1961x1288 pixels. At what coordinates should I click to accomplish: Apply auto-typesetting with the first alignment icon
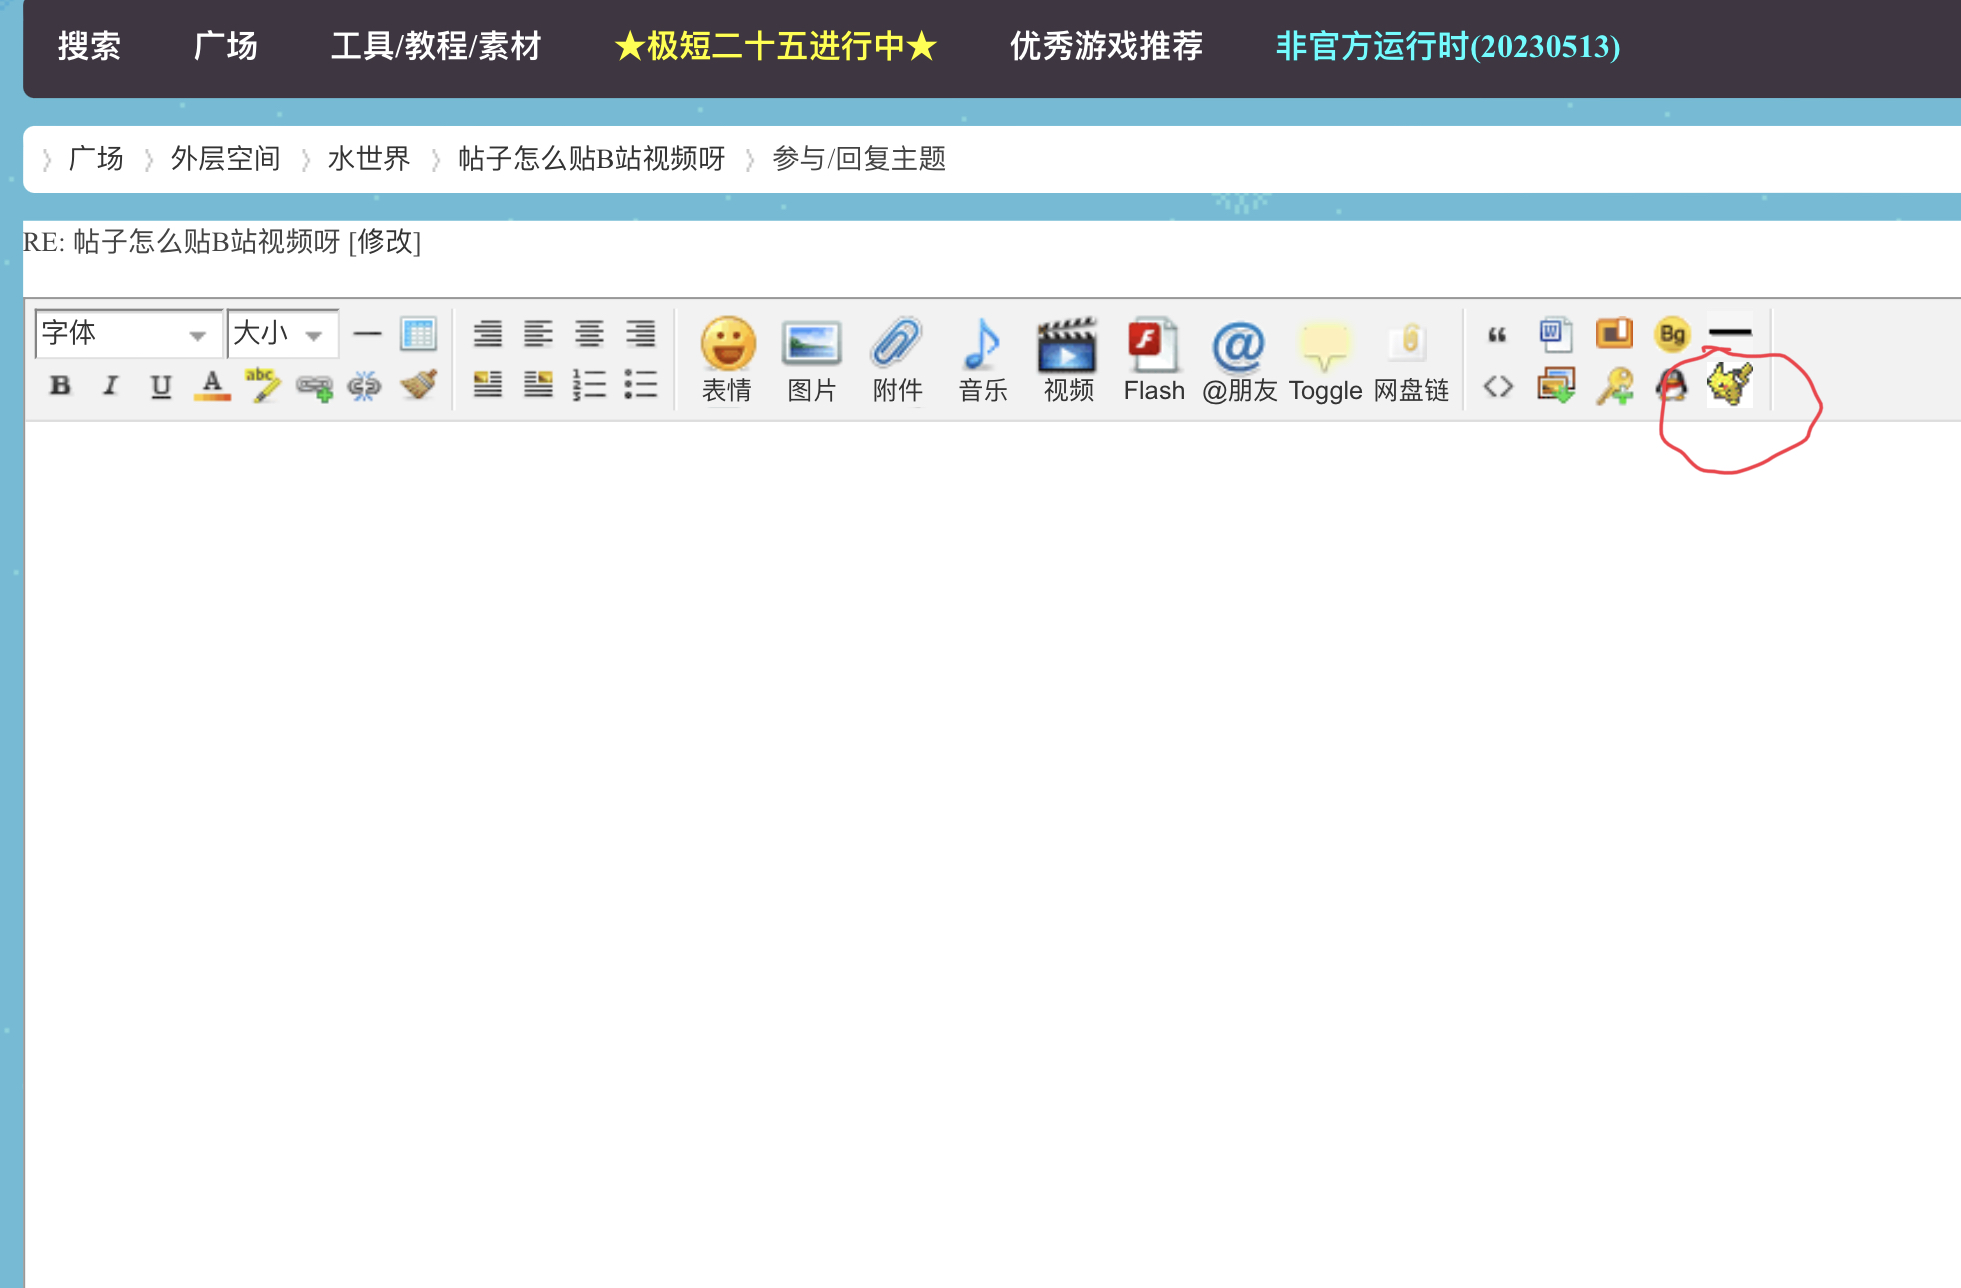487,333
